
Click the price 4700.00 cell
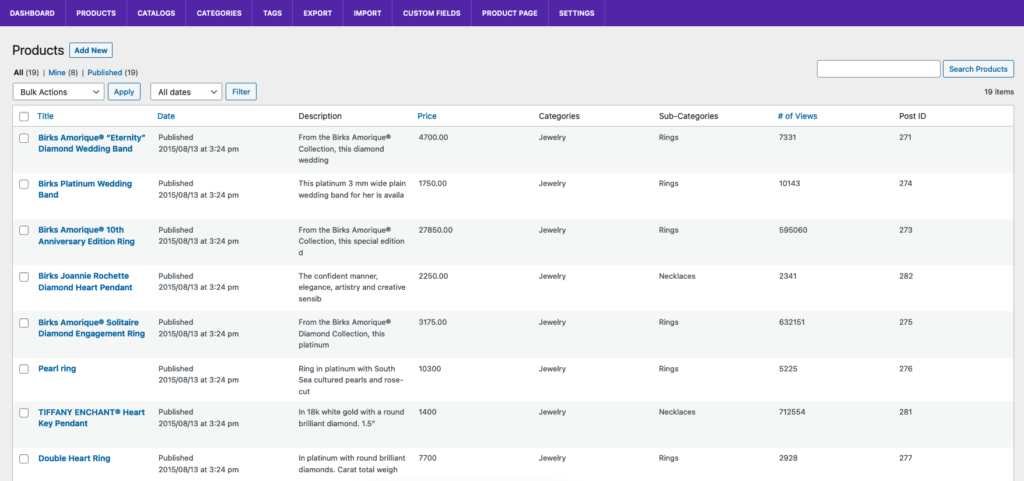coord(434,138)
